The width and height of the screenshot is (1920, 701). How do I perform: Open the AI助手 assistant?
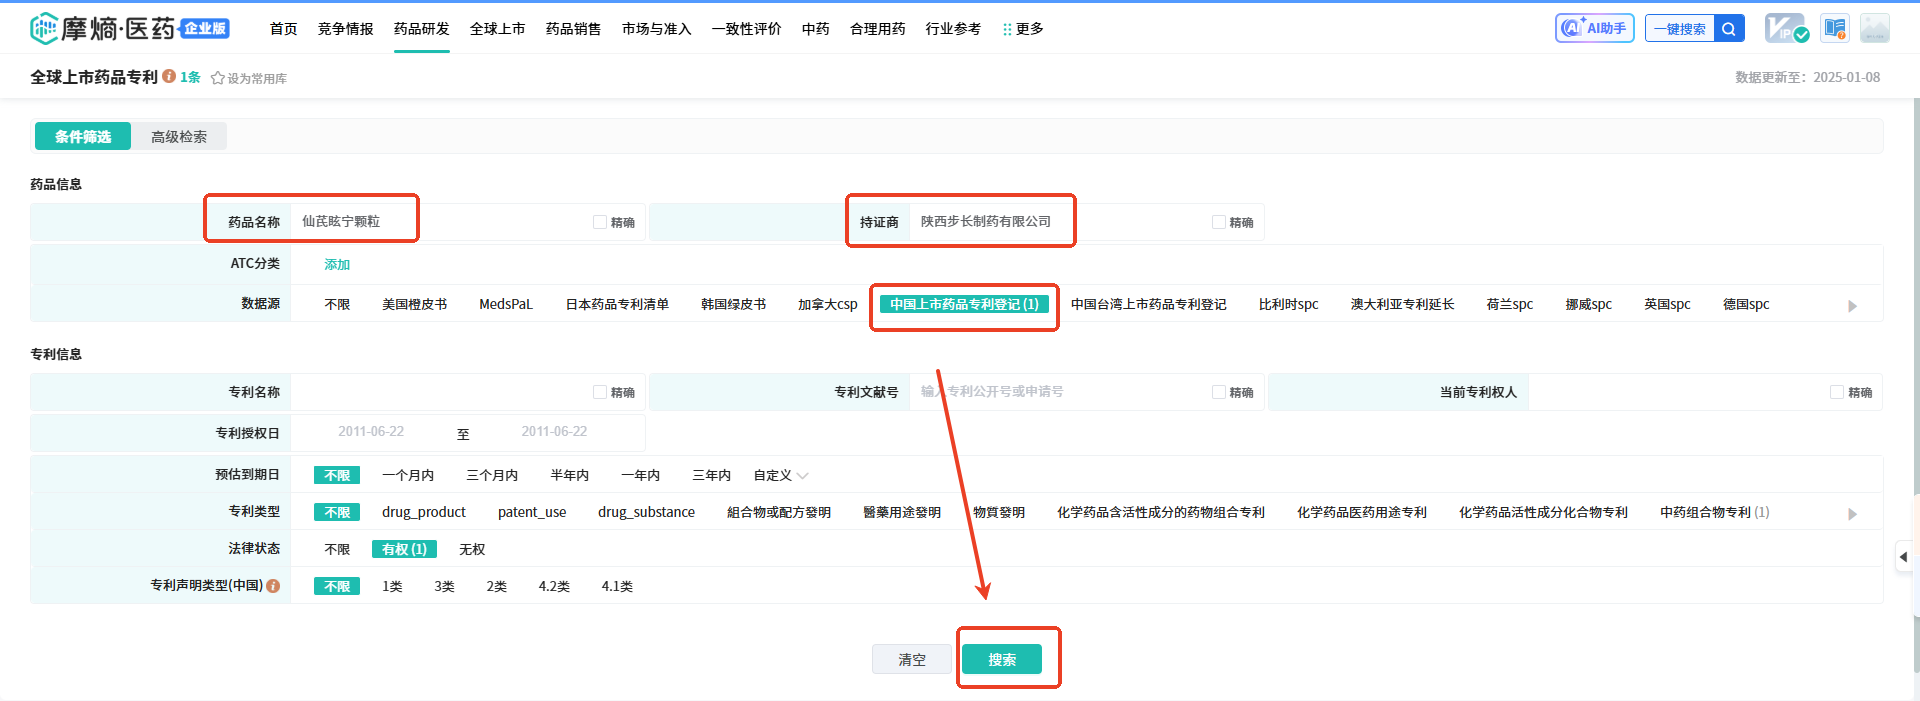pyautogui.click(x=1595, y=28)
